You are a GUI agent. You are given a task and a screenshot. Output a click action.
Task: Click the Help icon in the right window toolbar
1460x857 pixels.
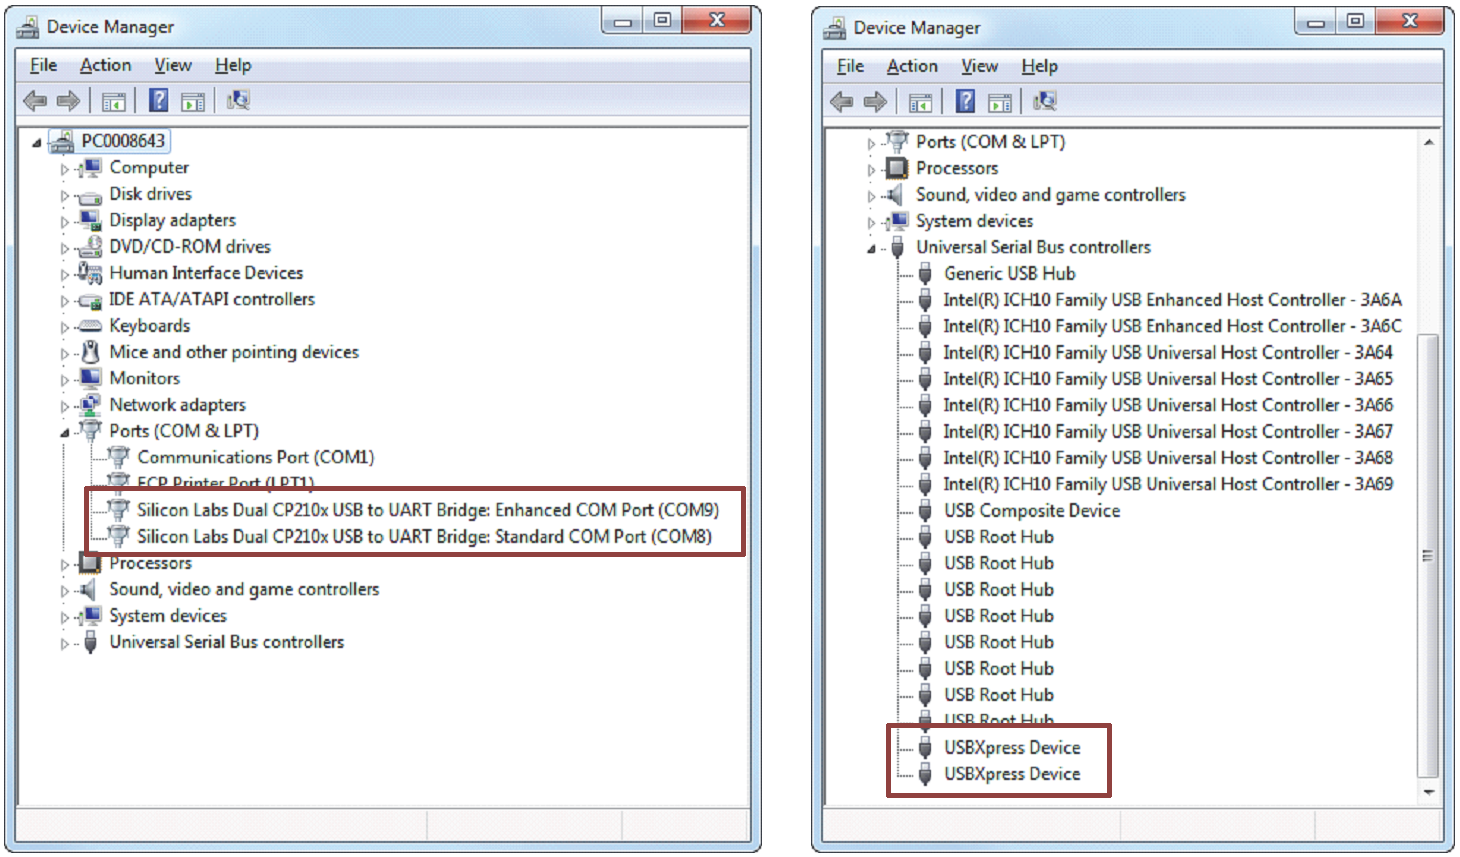965,101
